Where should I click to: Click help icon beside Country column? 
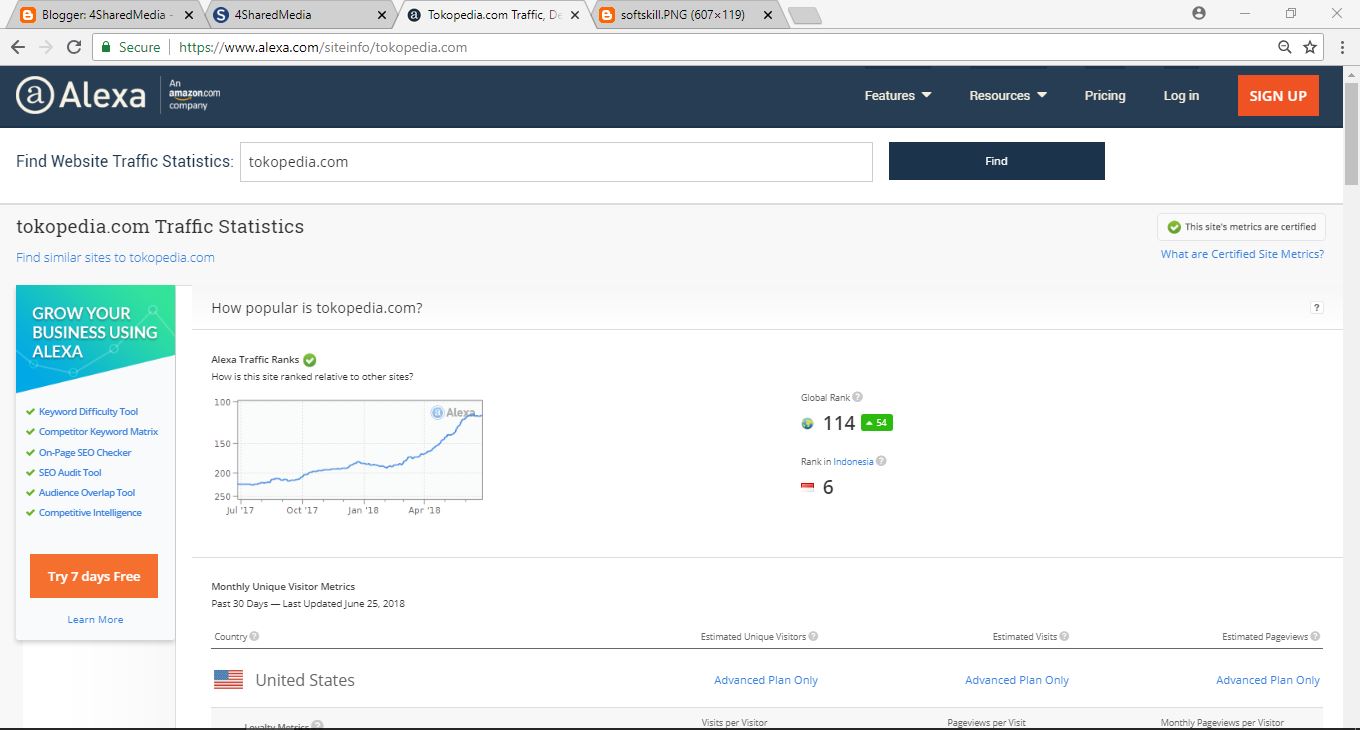[254, 636]
